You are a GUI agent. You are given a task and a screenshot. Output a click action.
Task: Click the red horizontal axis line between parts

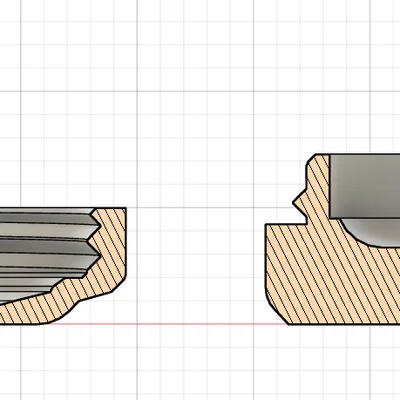click(168, 324)
